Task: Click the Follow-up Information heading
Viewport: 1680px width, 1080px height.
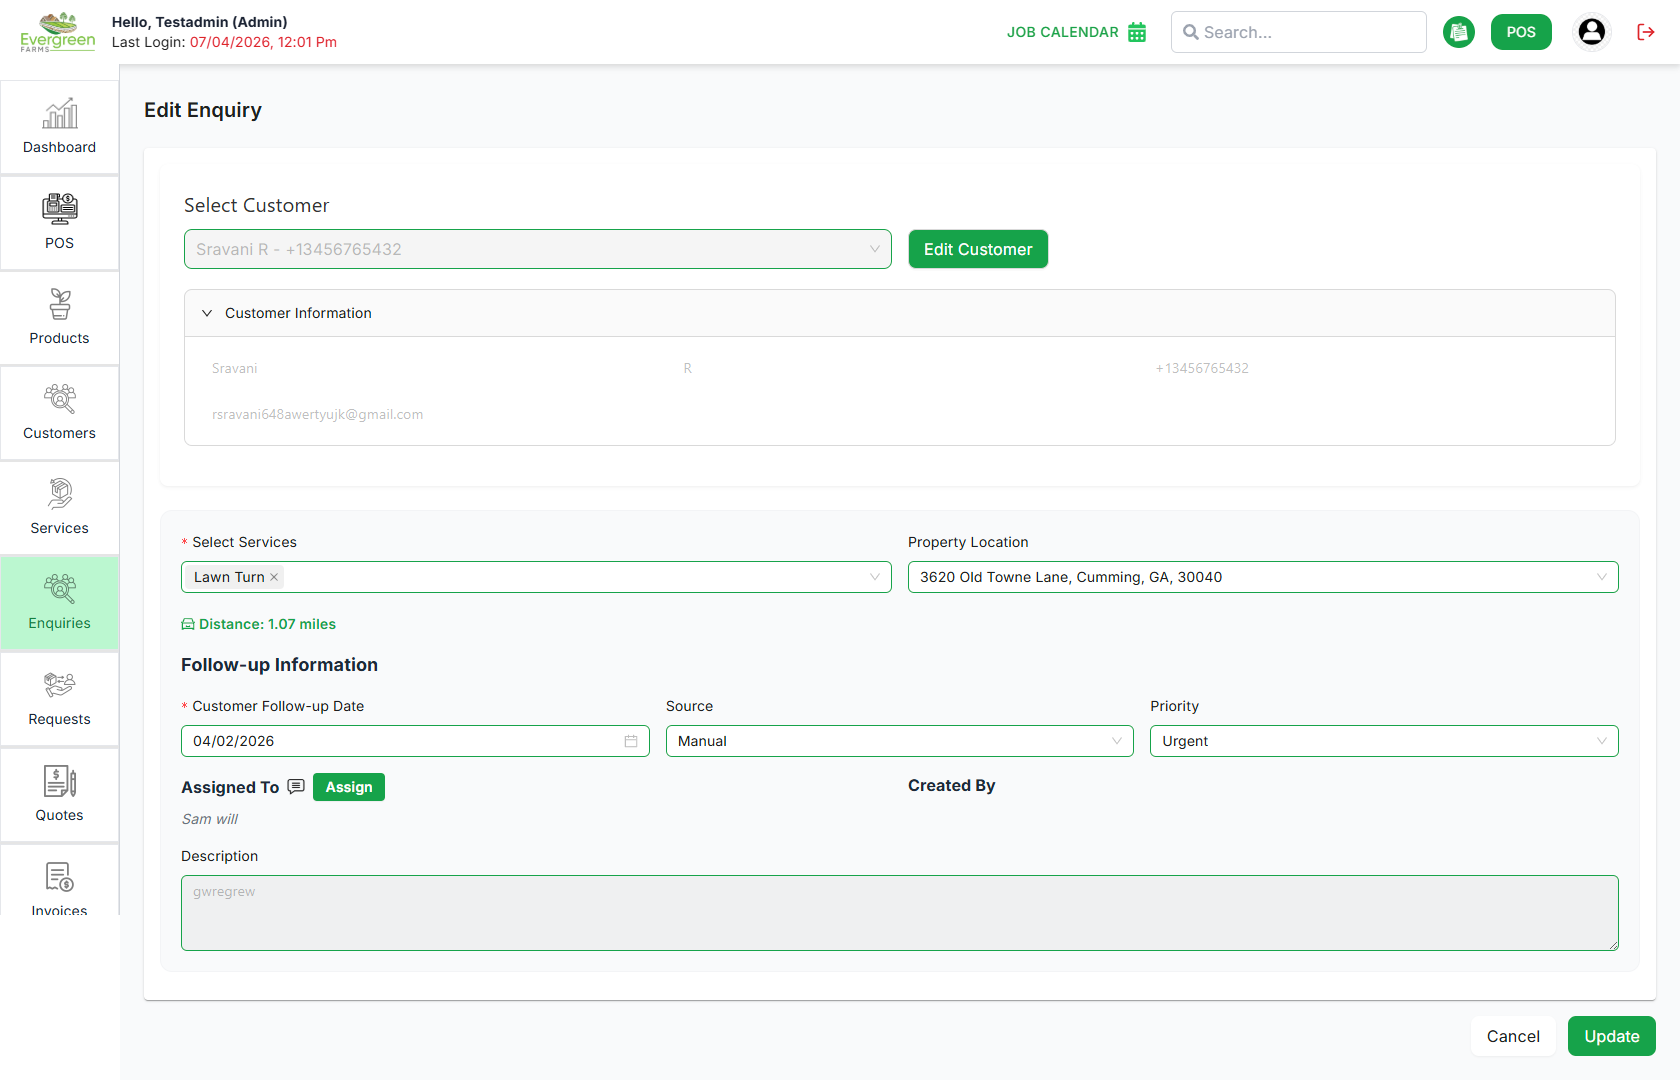Action: click(x=279, y=665)
